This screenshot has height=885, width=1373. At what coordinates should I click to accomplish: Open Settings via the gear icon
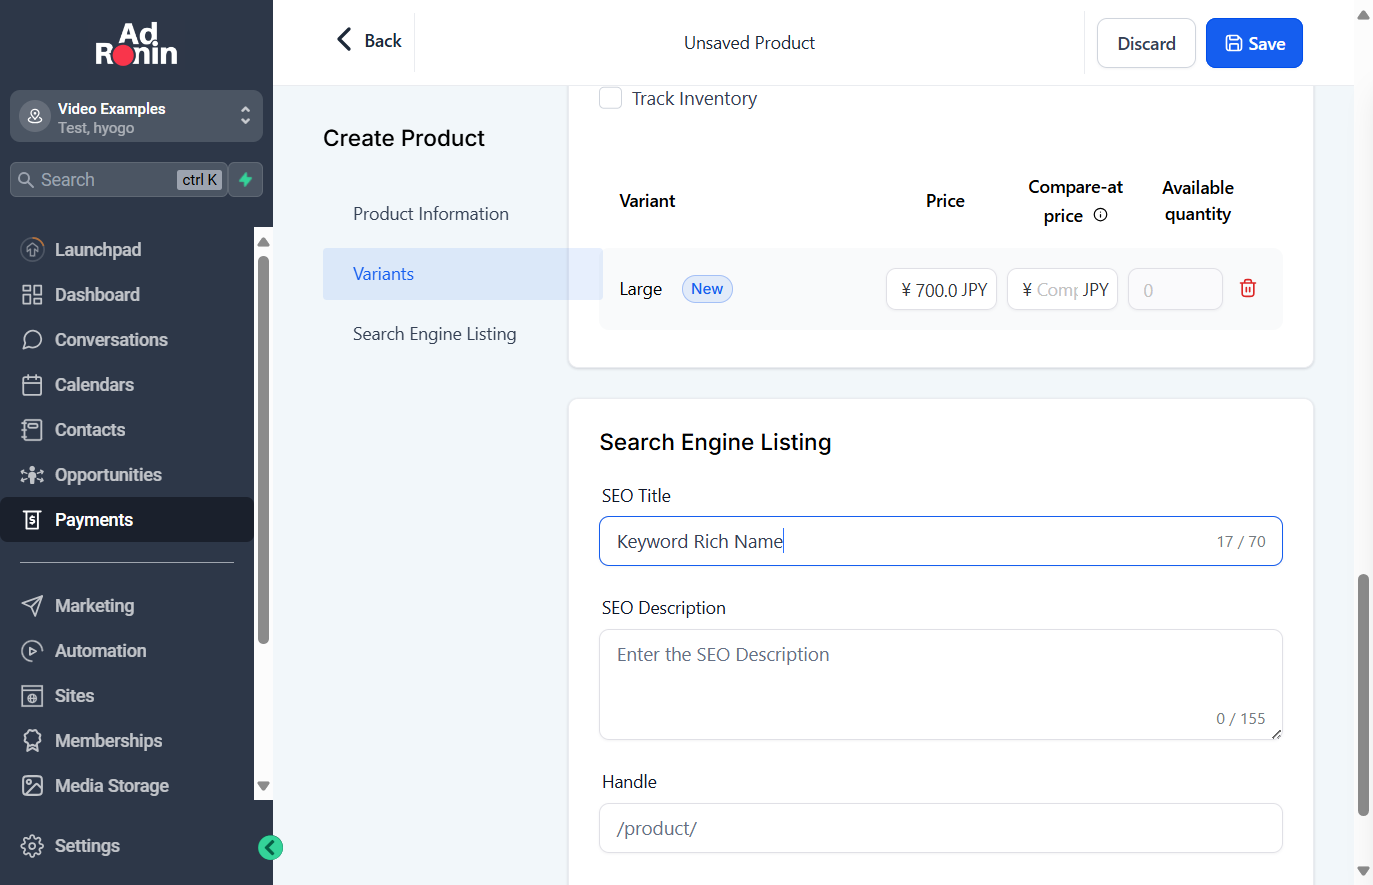(32, 846)
